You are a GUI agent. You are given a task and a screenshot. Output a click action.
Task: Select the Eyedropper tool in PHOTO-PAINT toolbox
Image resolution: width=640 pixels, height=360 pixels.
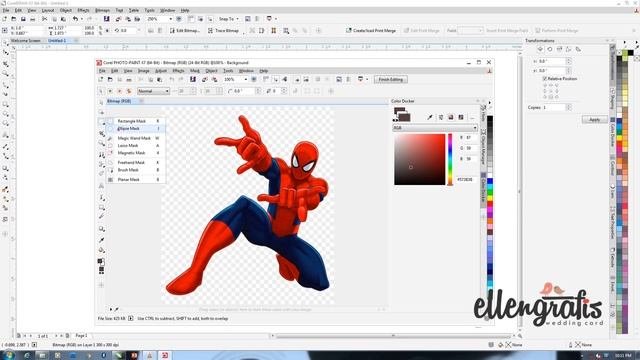point(101,240)
